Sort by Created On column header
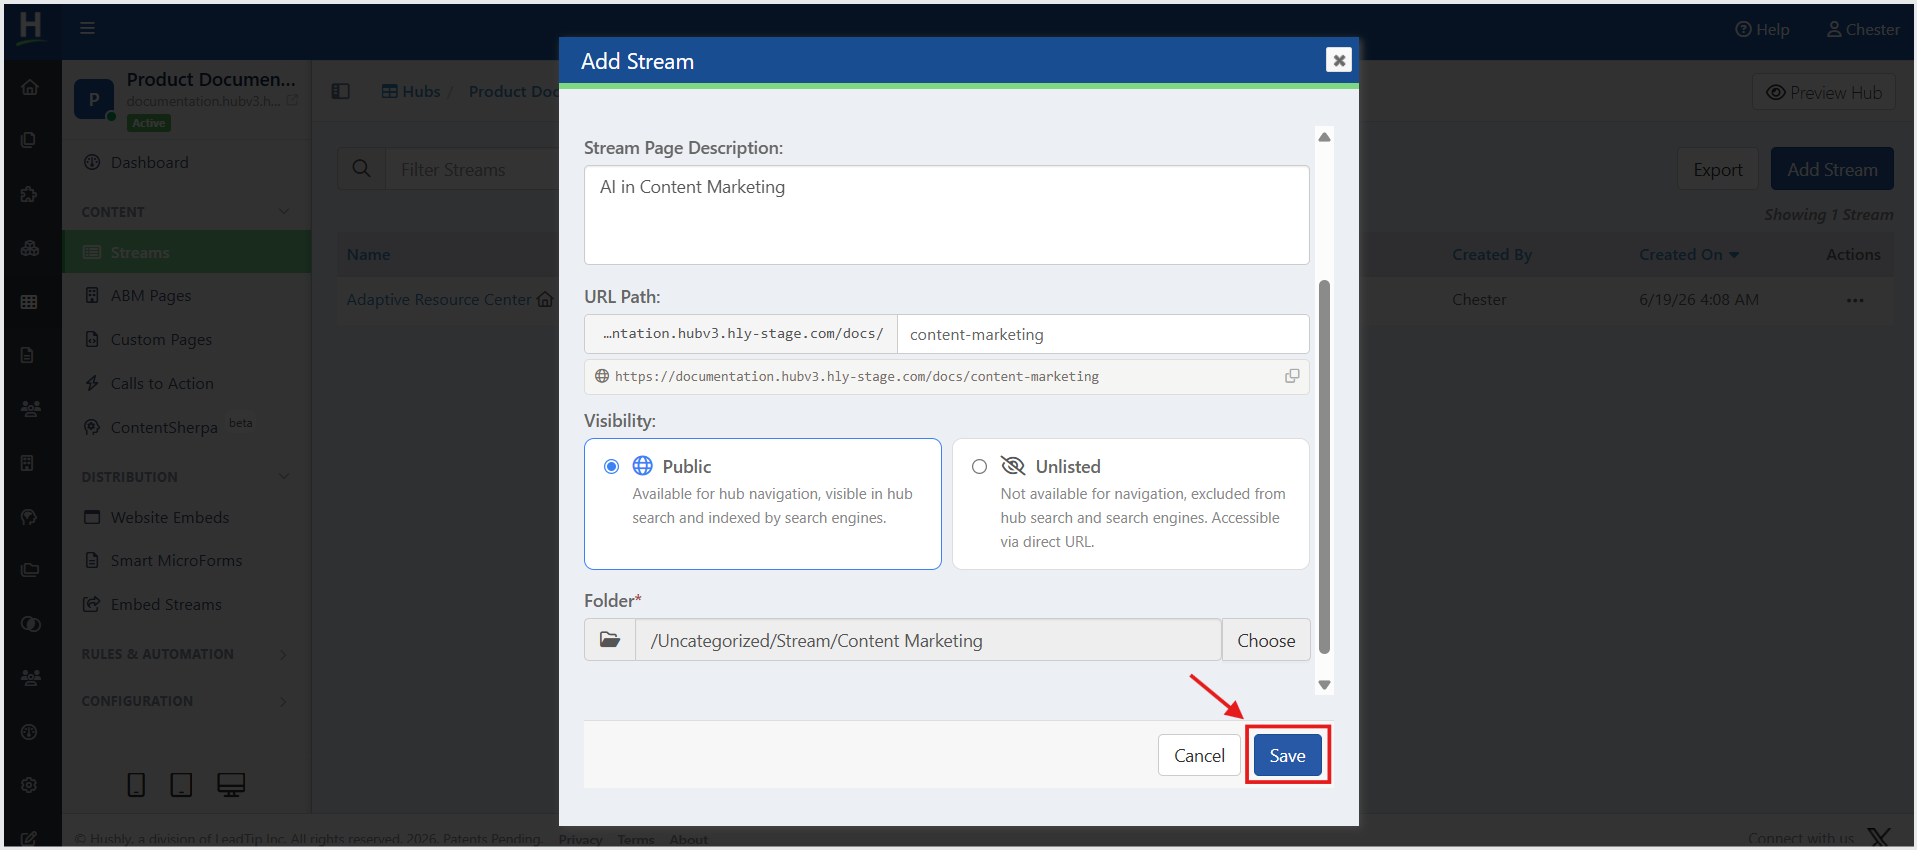1917x850 pixels. [x=1689, y=254]
